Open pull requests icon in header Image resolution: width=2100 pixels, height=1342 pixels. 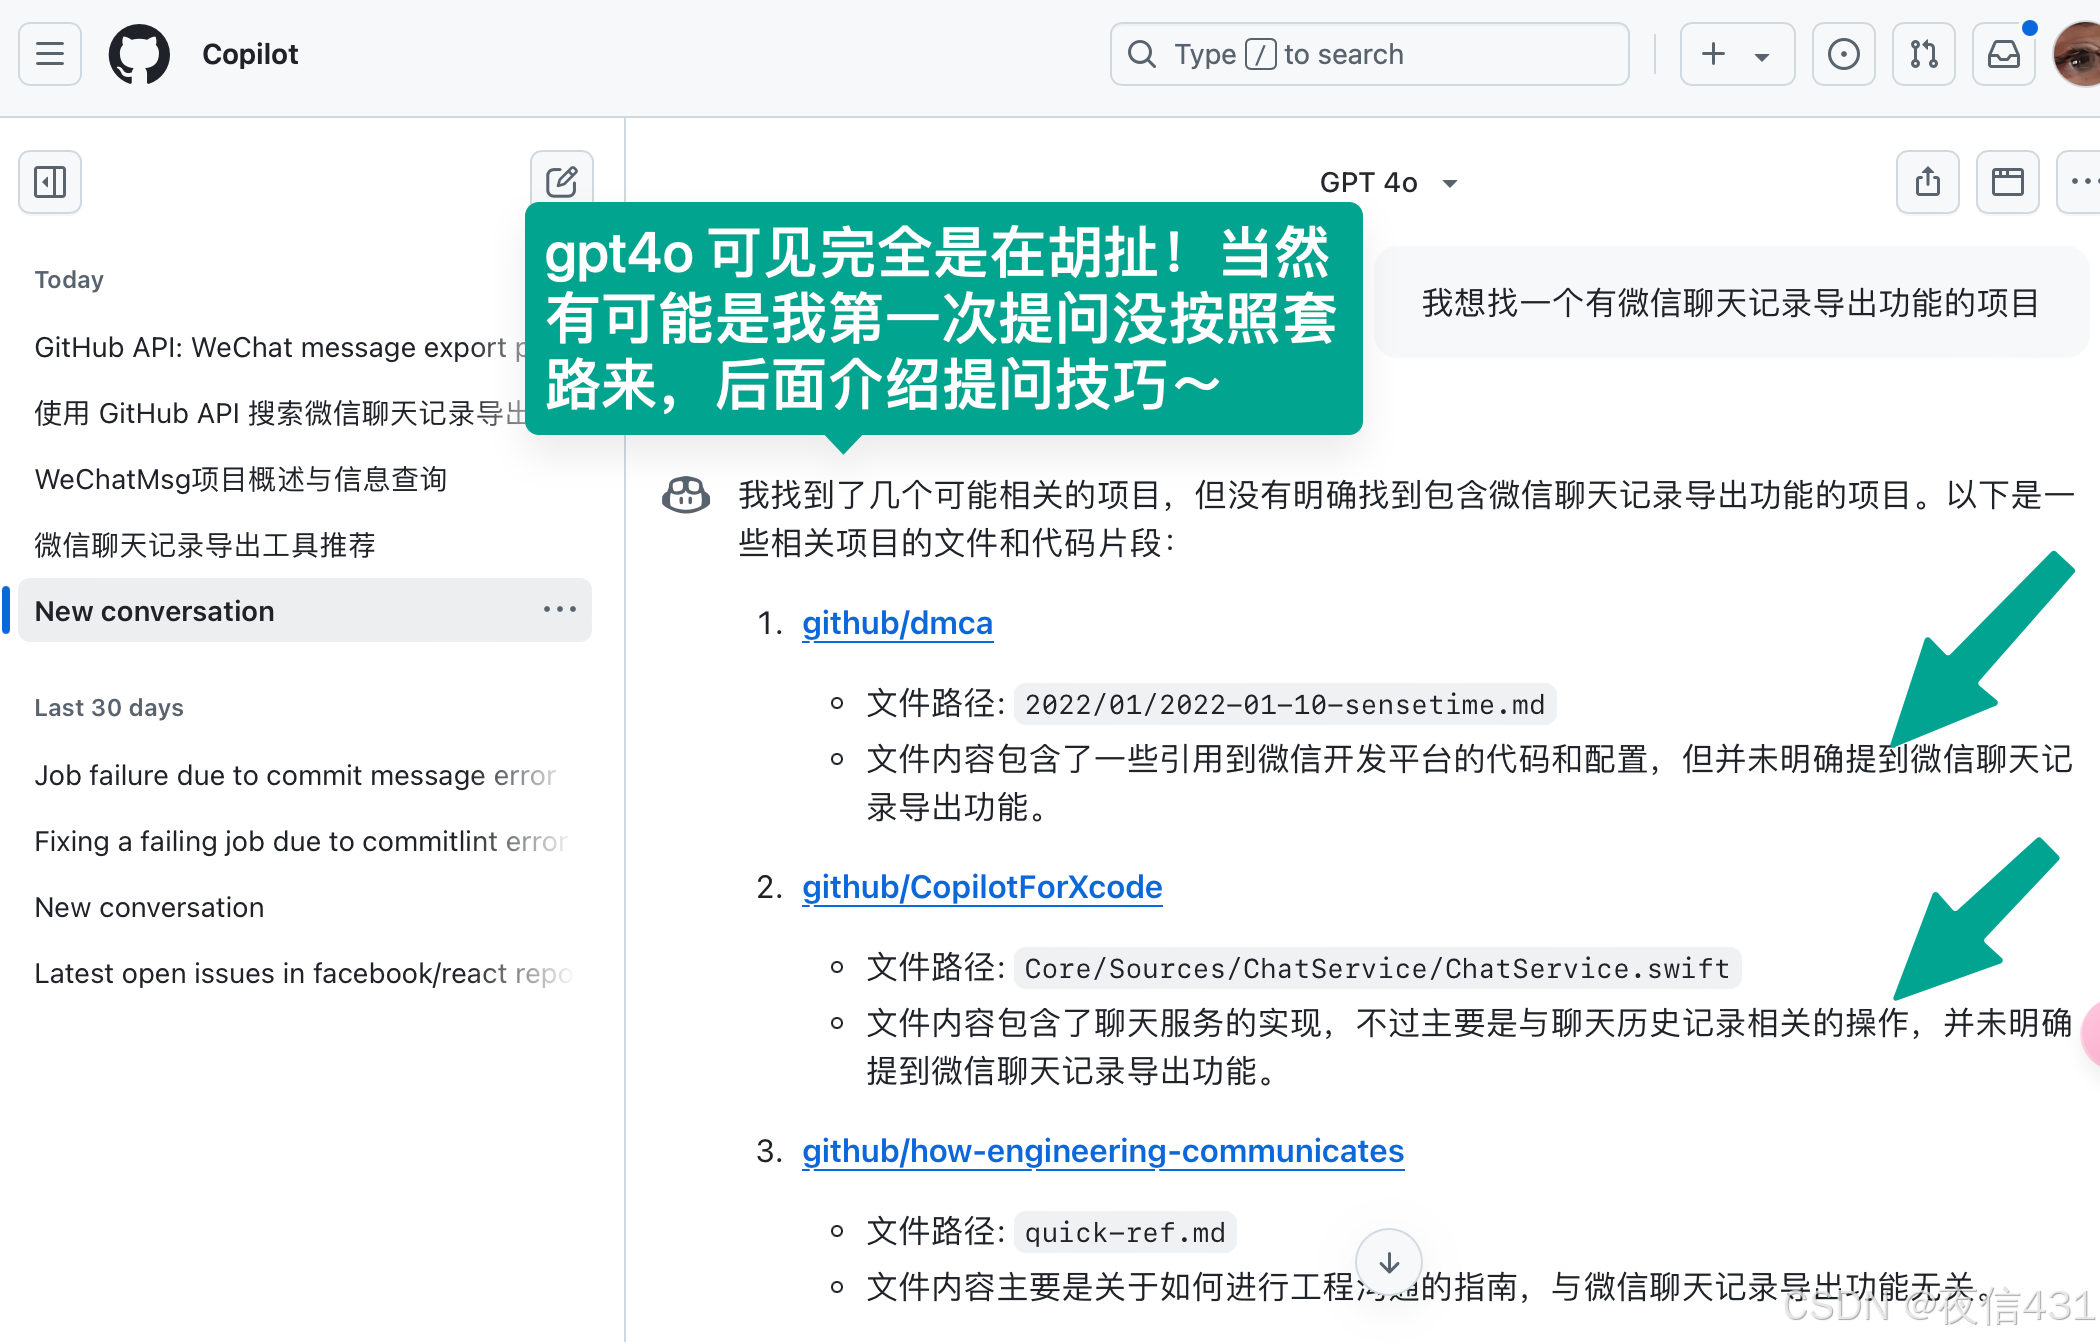1923,54
